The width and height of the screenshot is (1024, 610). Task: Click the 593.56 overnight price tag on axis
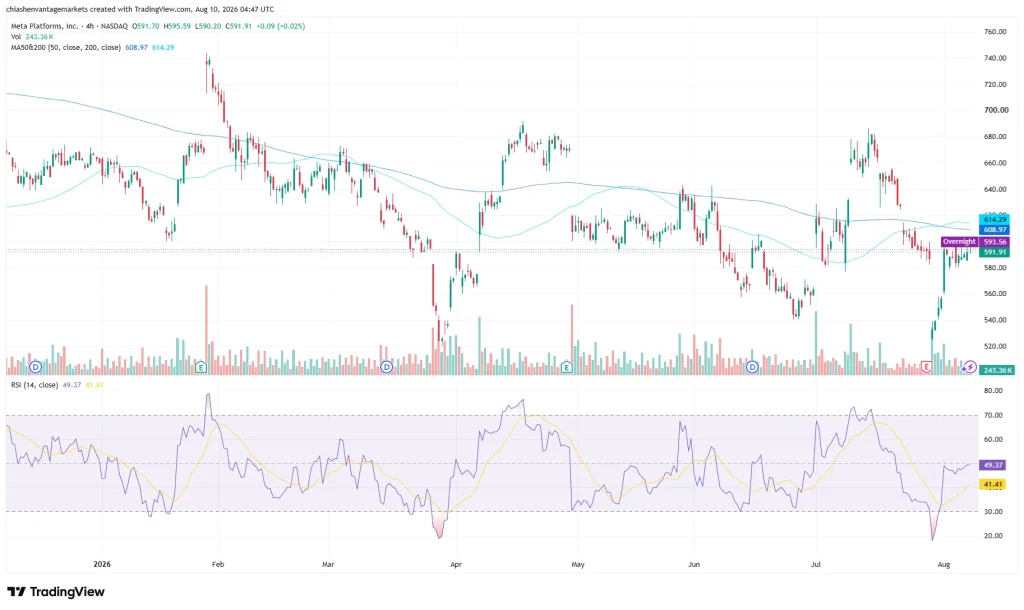(x=995, y=242)
